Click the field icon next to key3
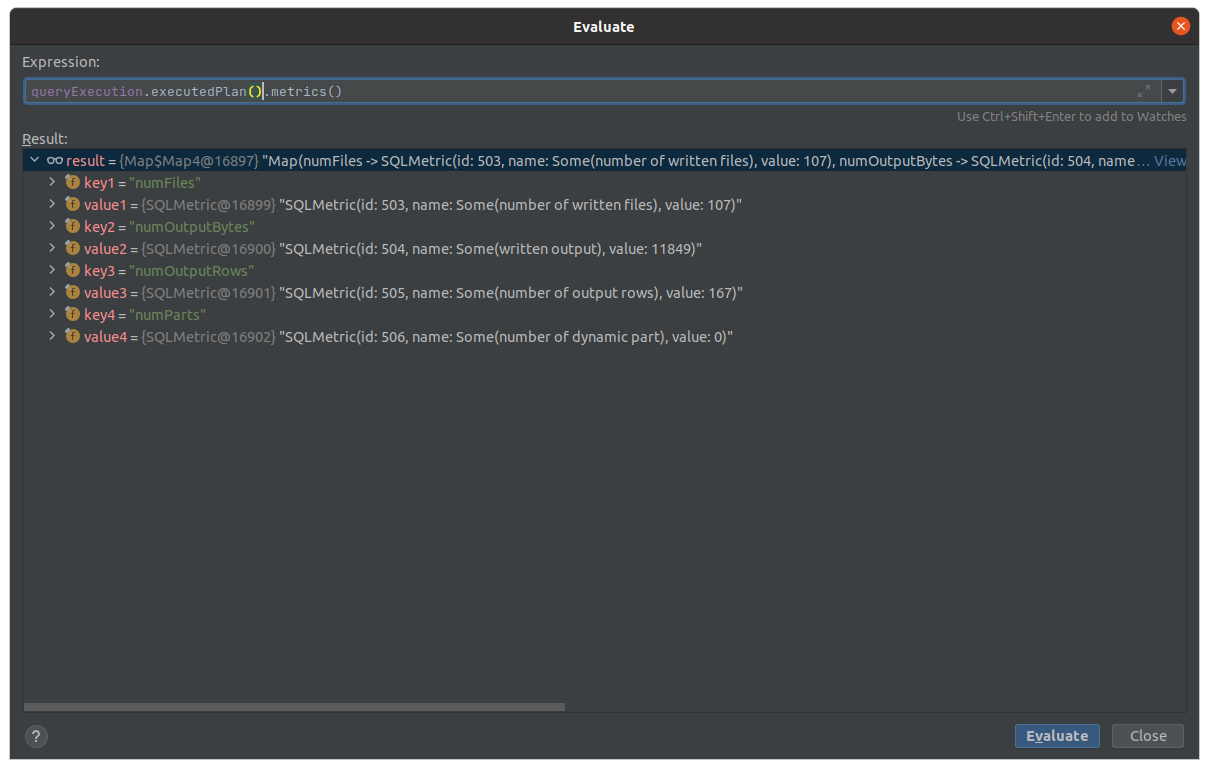 [72, 270]
